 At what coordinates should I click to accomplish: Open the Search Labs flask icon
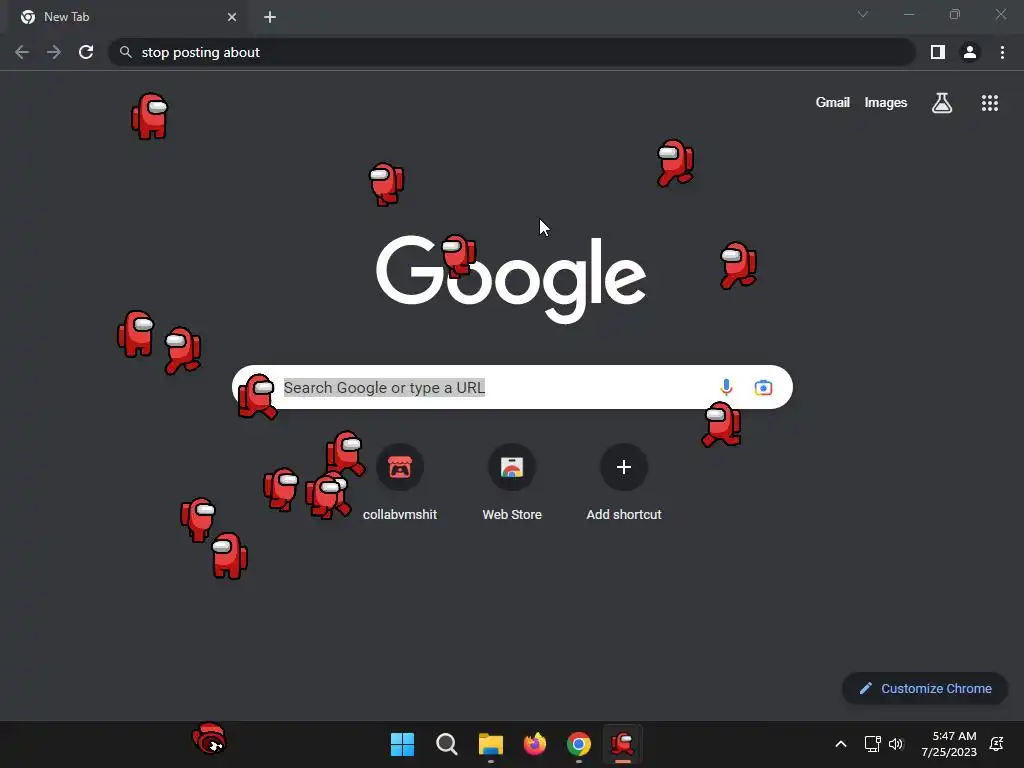click(942, 103)
